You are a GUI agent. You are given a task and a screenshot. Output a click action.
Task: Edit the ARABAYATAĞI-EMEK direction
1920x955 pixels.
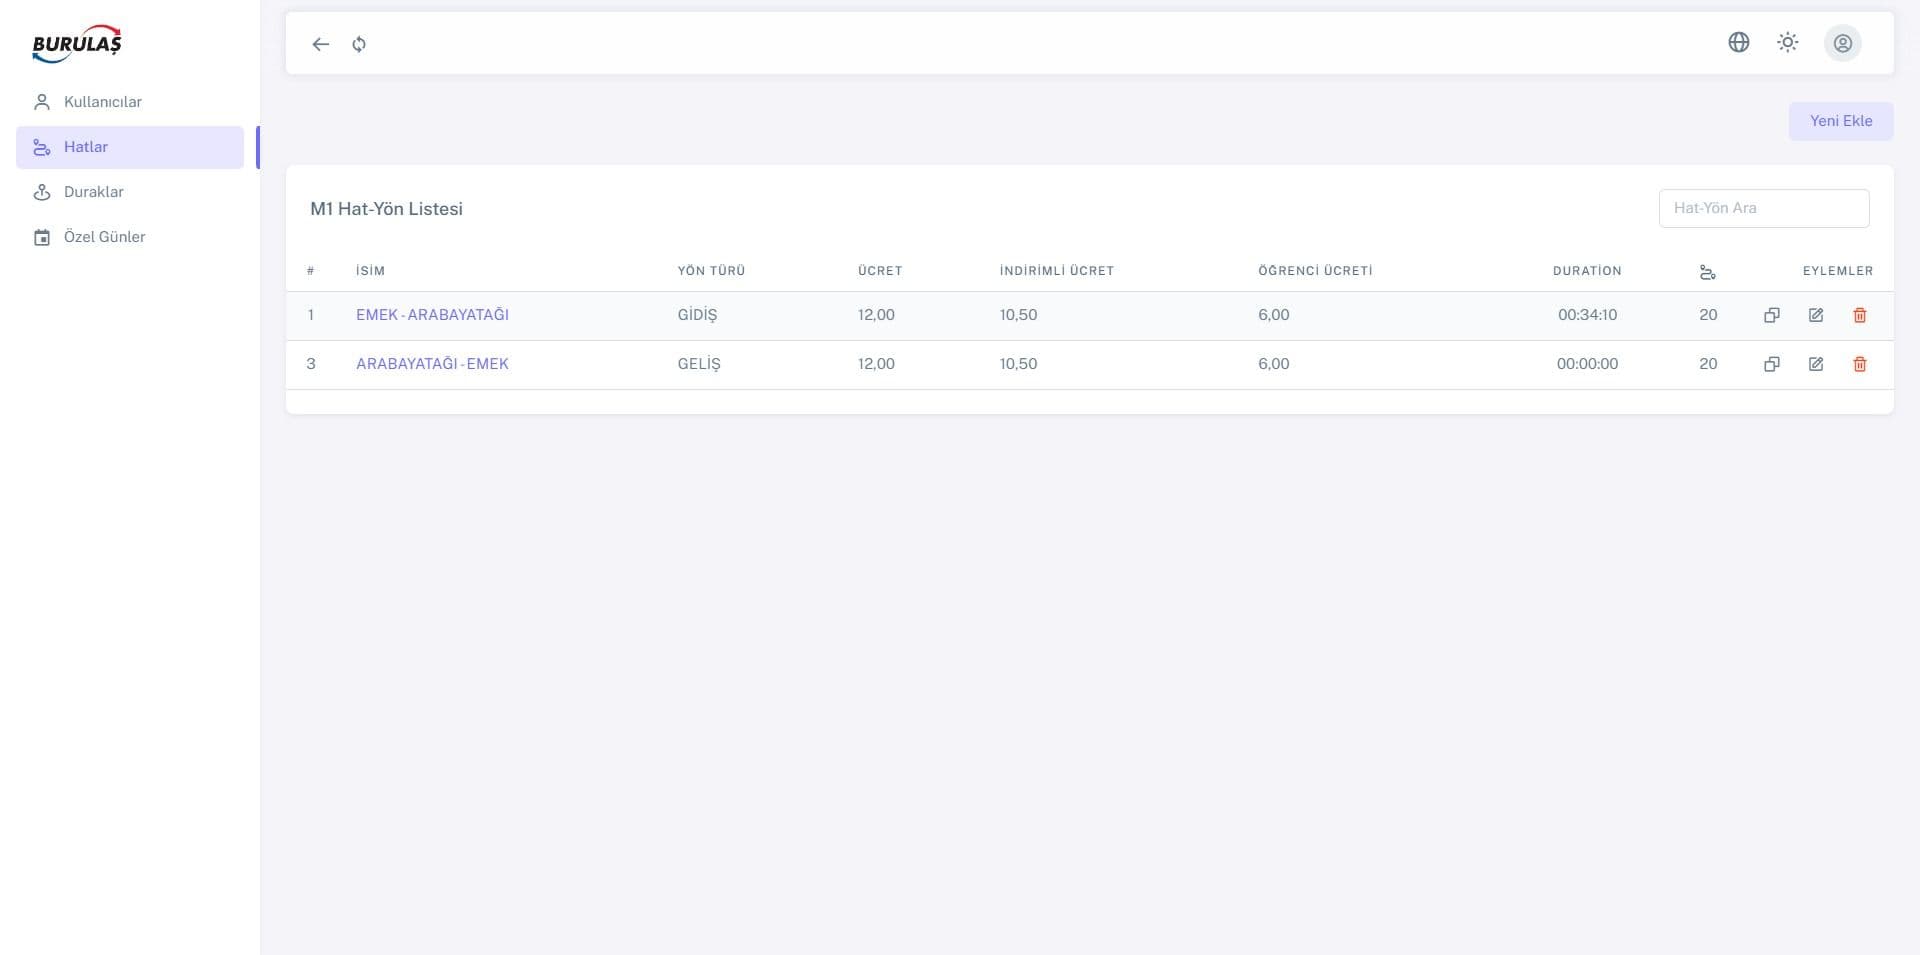point(1816,364)
